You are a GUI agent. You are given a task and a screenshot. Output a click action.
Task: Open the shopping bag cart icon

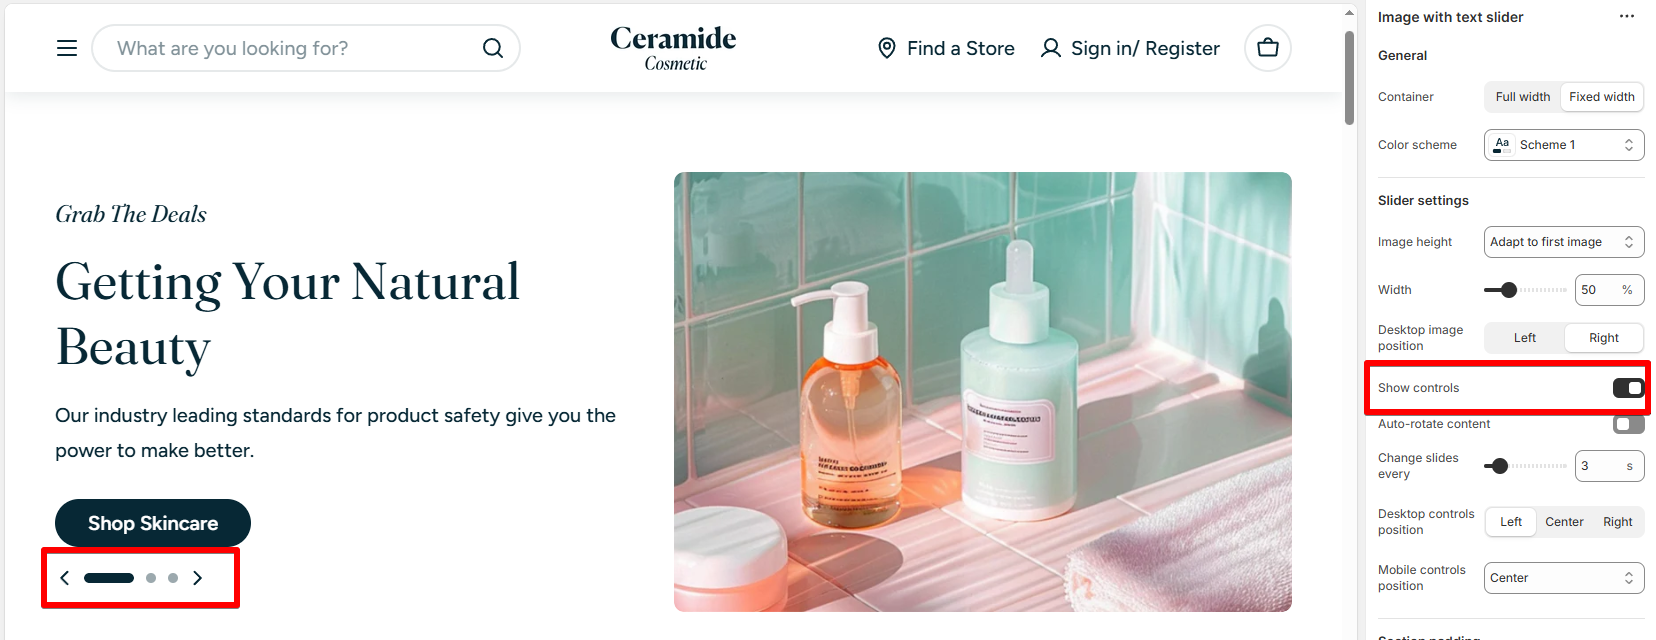1268,47
